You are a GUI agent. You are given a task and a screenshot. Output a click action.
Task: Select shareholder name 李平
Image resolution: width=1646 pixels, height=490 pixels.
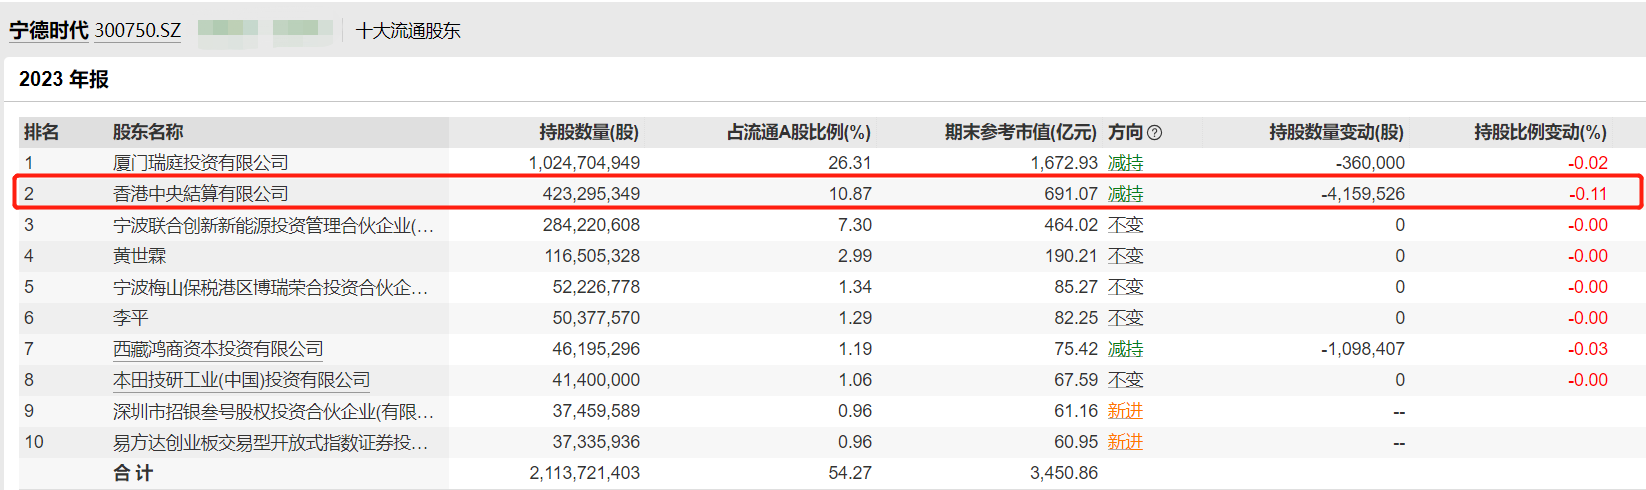(130, 318)
